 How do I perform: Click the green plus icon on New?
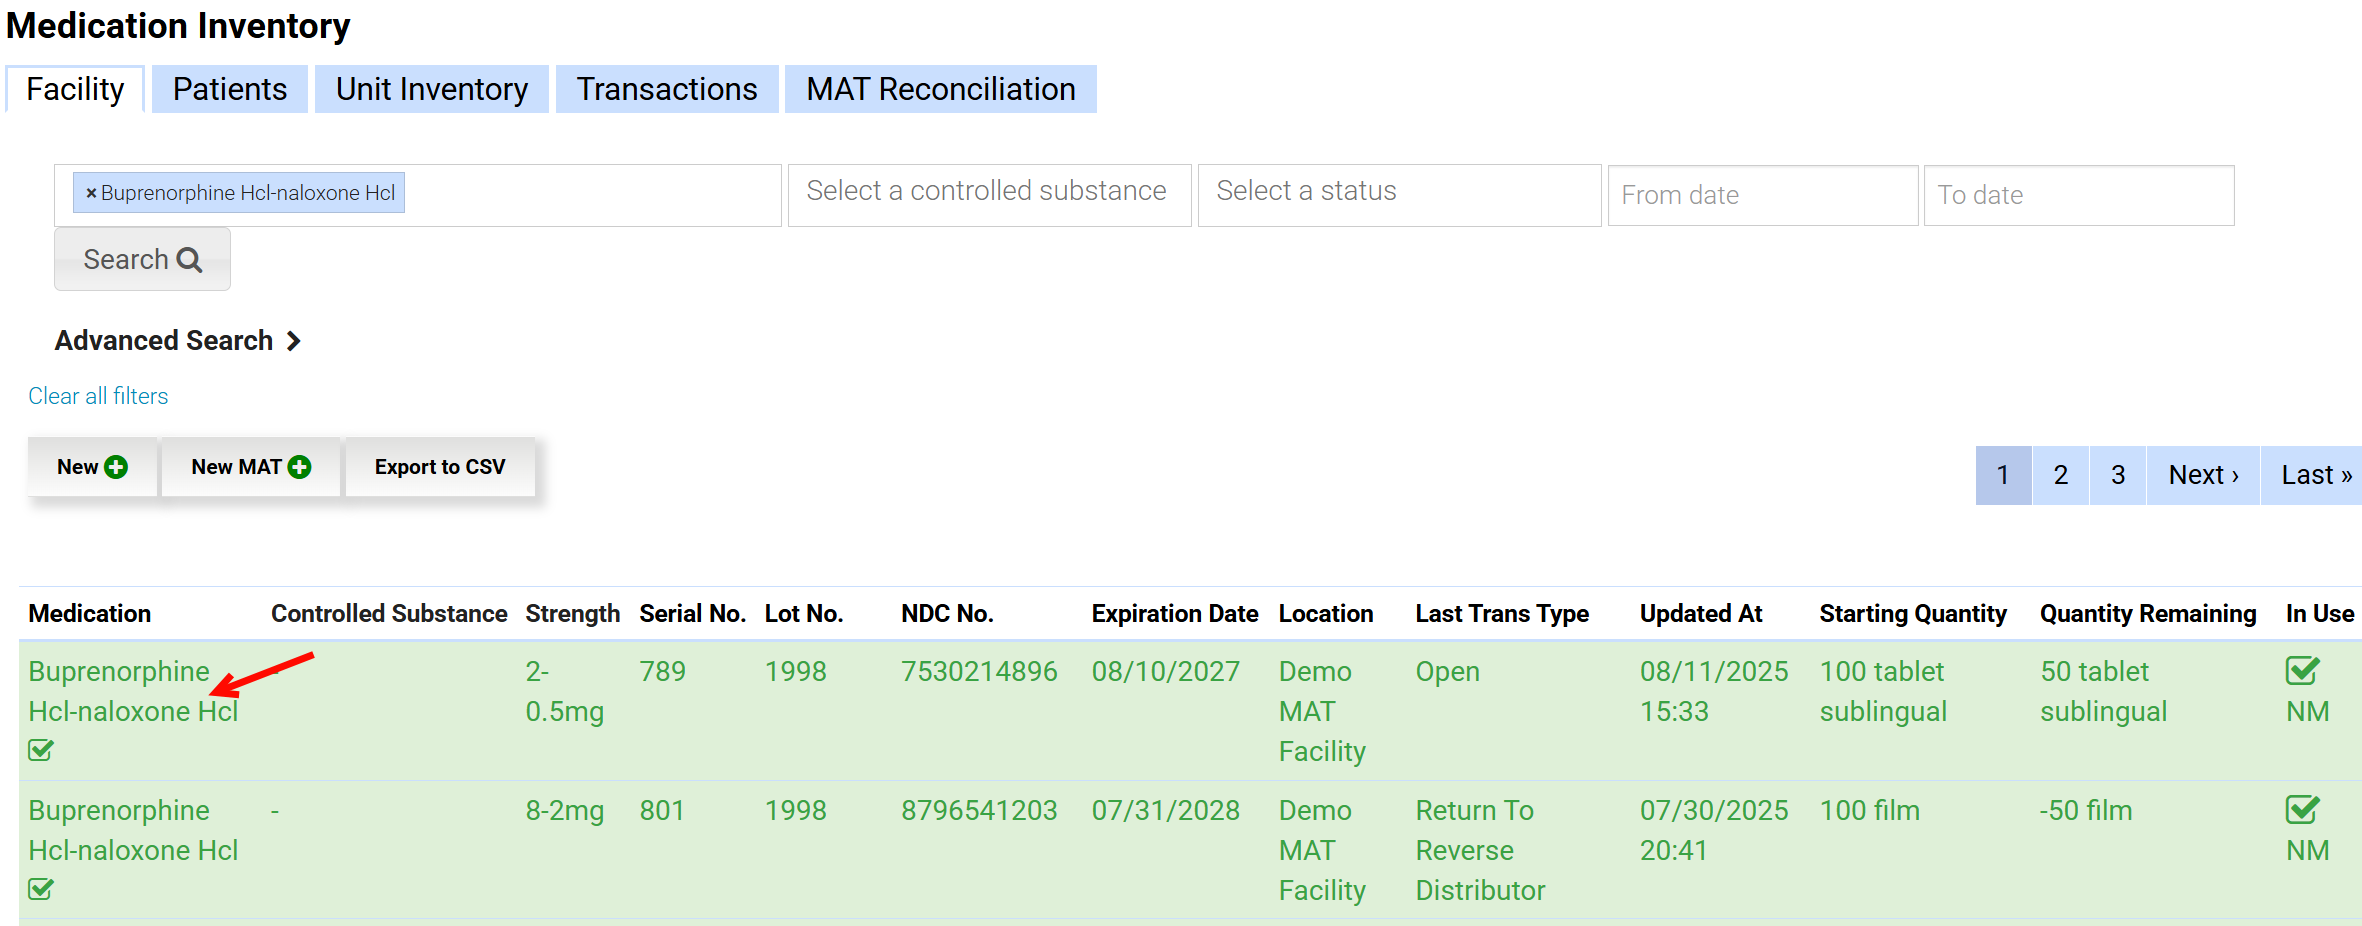[116, 467]
